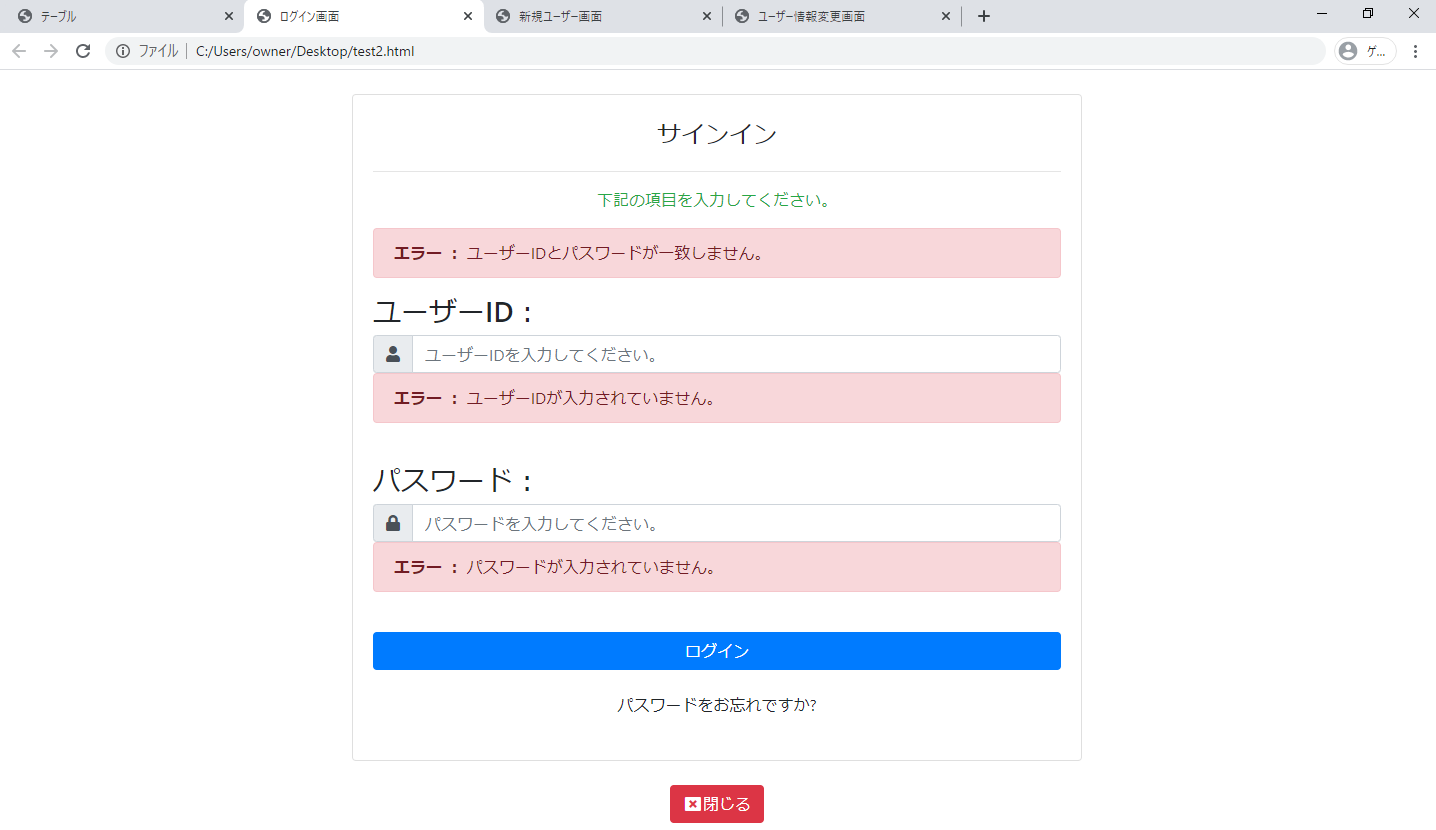Open the ユーザー情報変更画面 tab
The height and width of the screenshot is (830, 1436).
click(x=842, y=16)
